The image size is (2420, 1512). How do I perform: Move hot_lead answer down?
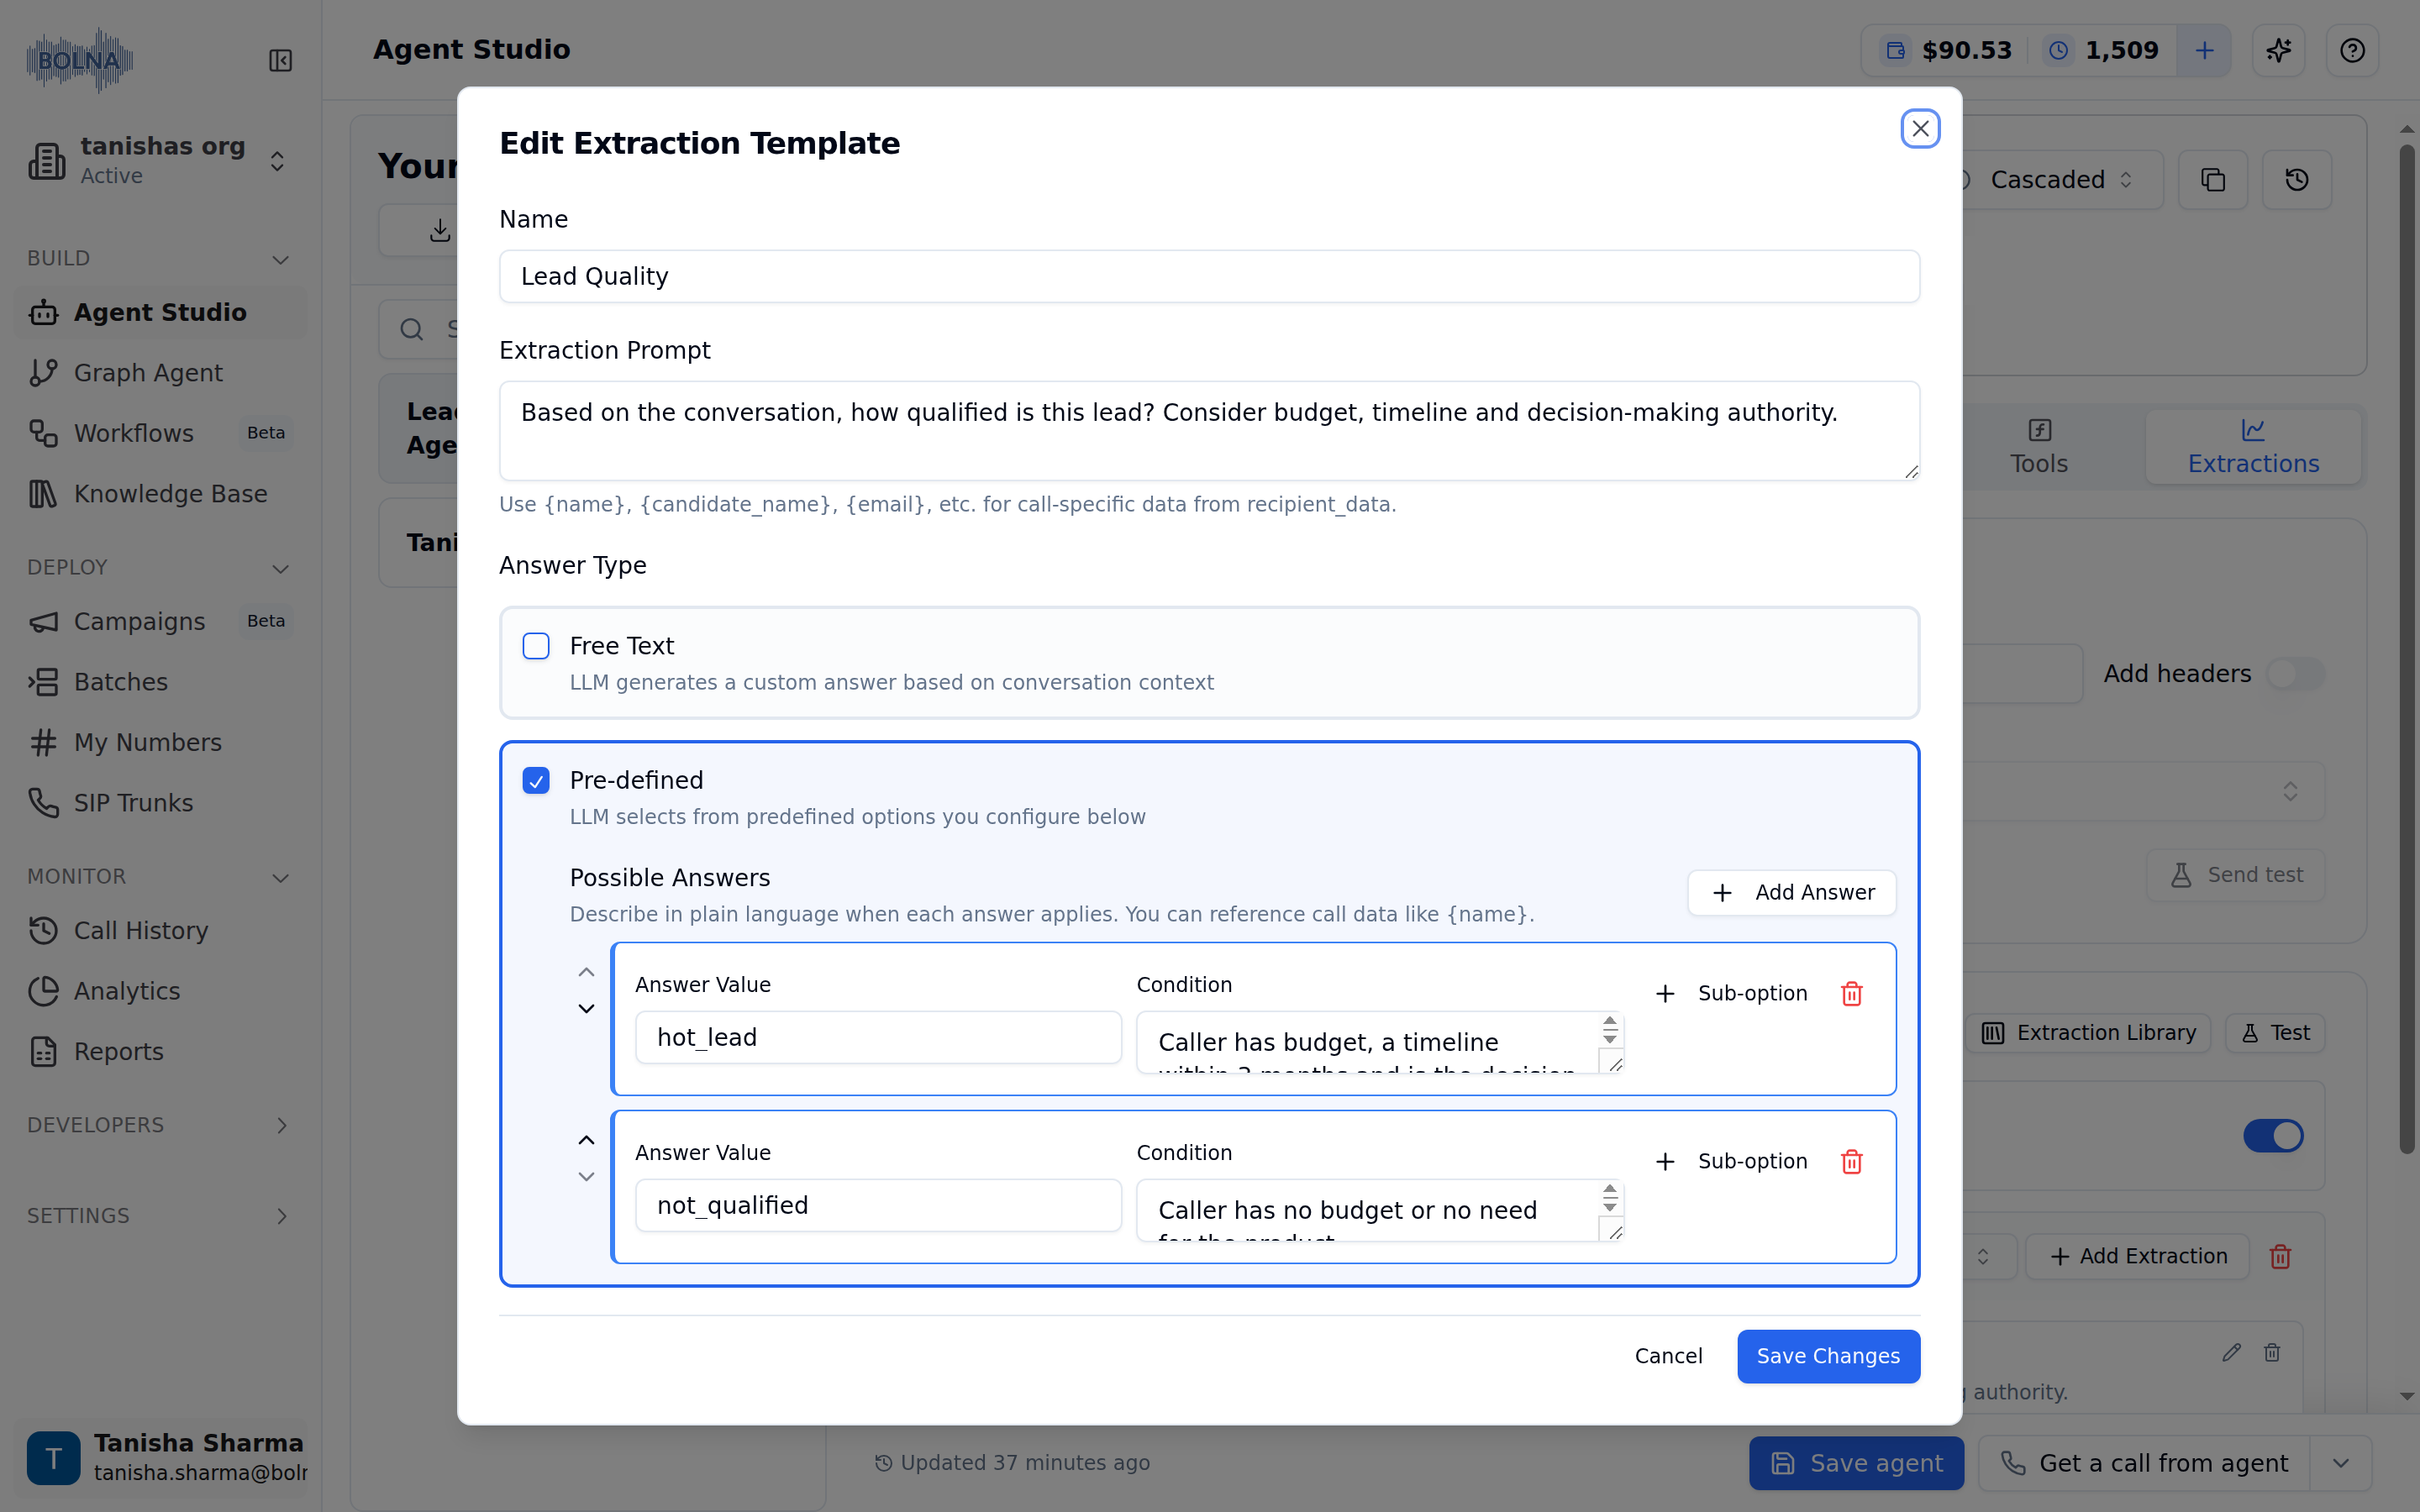click(586, 1009)
